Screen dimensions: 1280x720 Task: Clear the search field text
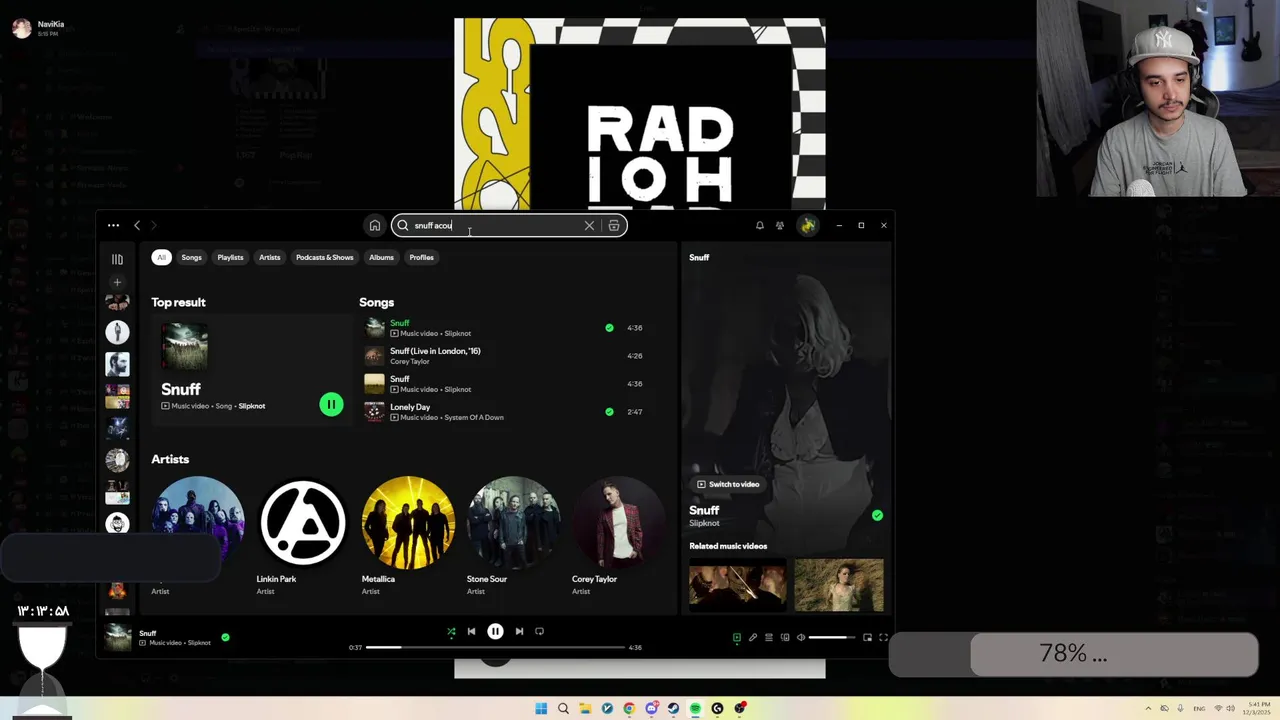[x=589, y=225]
